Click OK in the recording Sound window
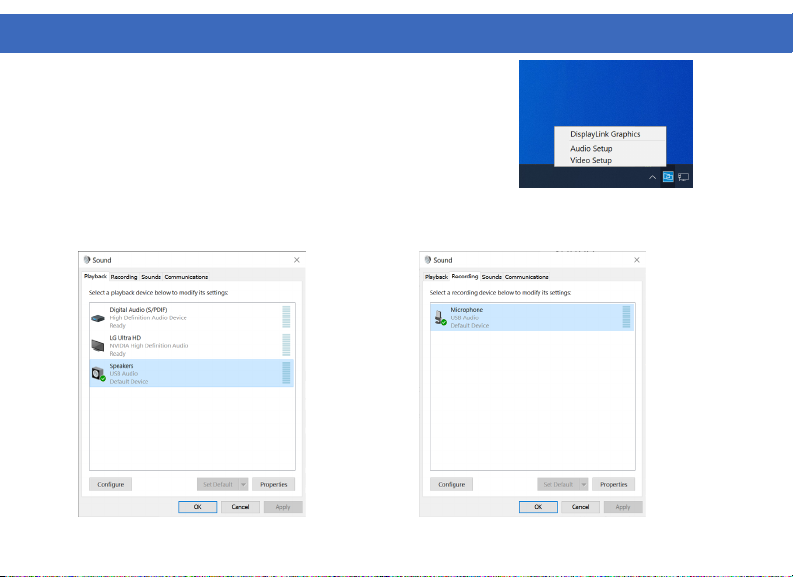The width and height of the screenshot is (793, 577). [x=538, y=507]
